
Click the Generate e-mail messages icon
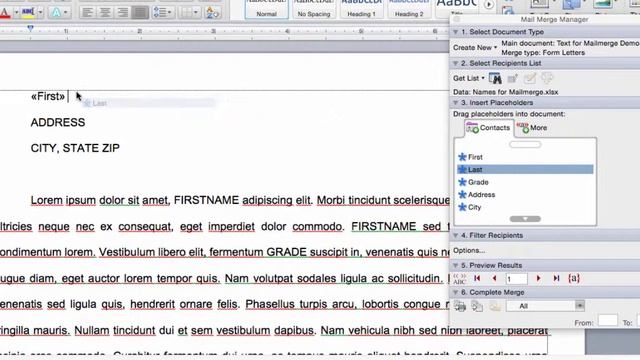tap(495, 306)
